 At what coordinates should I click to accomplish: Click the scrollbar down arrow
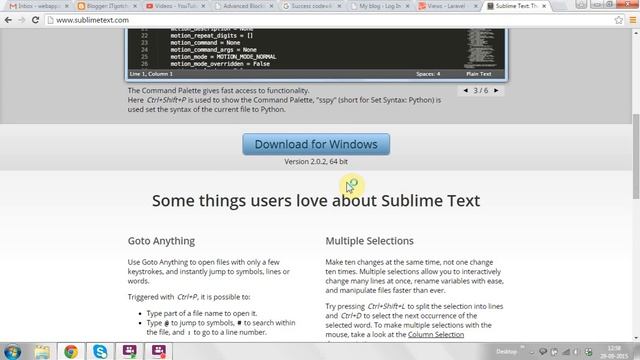(x=636, y=338)
